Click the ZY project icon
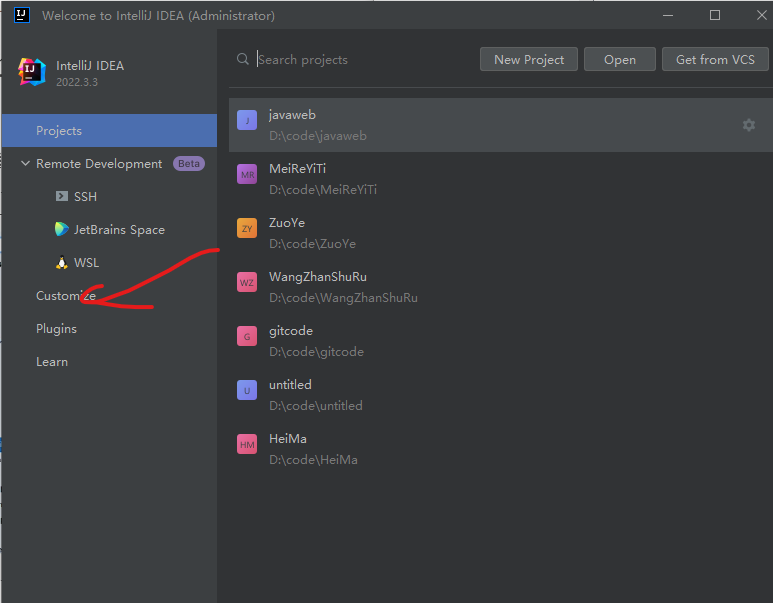Viewport: 773px width, 603px height. pos(247,228)
